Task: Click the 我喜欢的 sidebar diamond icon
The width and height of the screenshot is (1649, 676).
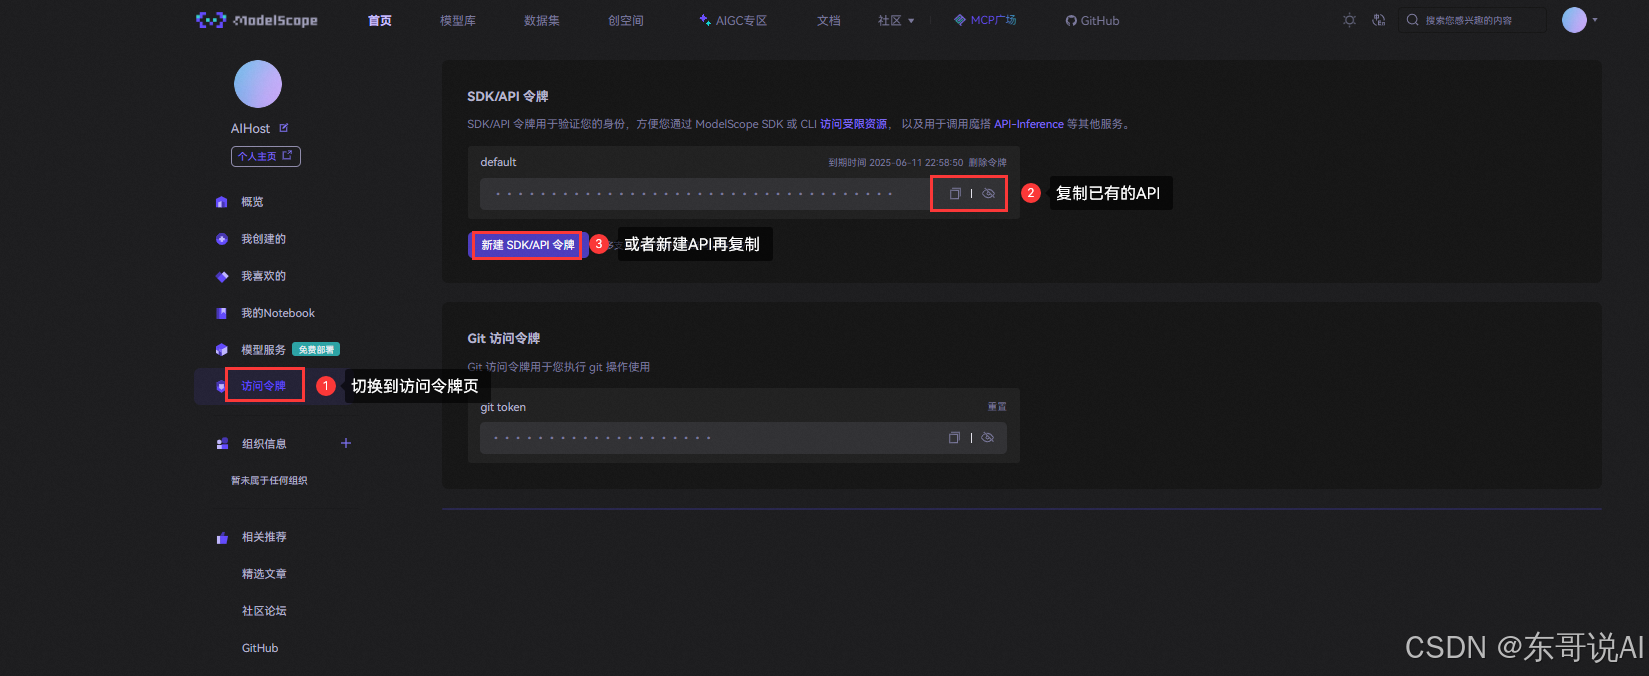Action: tap(222, 276)
